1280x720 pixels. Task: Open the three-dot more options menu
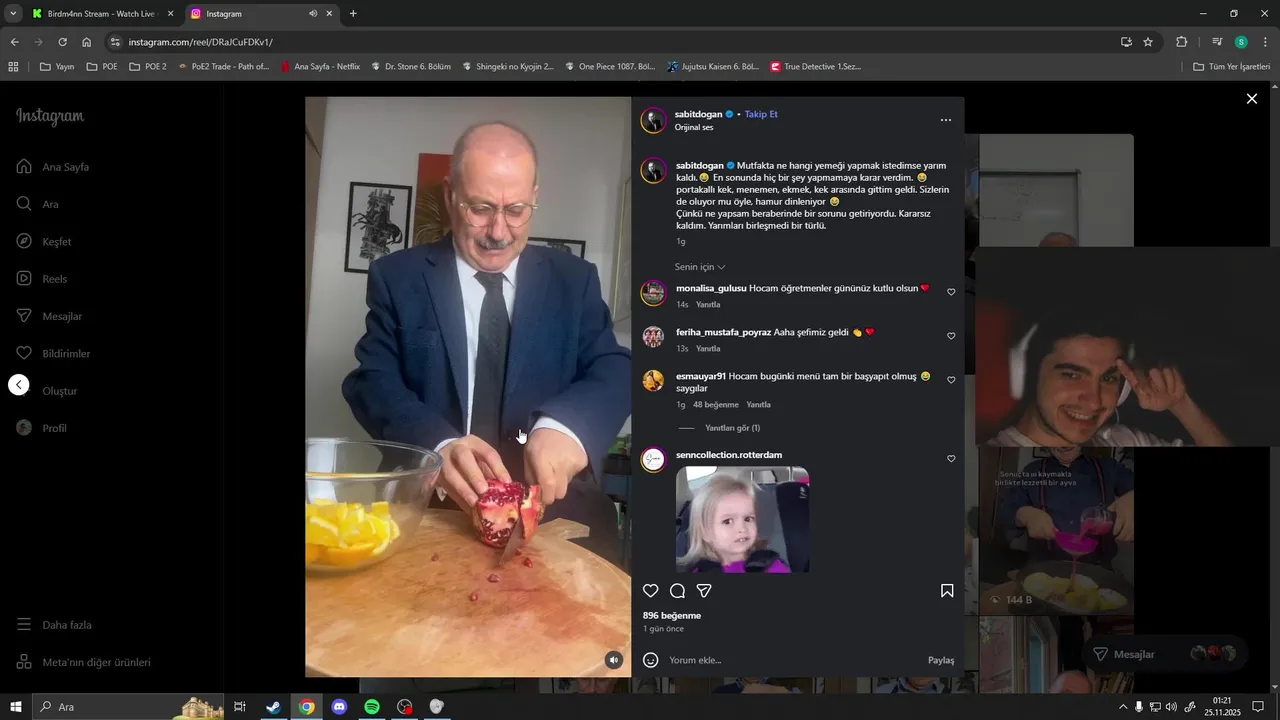(x=946, y=120)
